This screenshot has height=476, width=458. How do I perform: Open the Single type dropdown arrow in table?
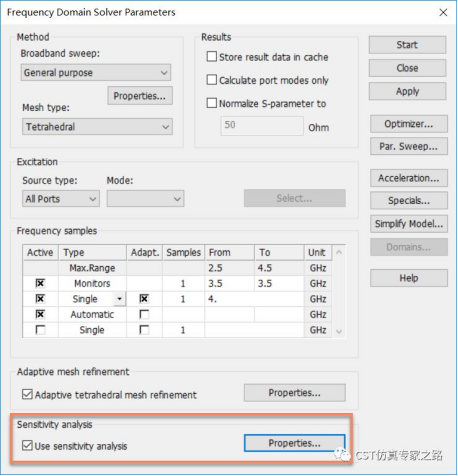[x=120, y=299]
